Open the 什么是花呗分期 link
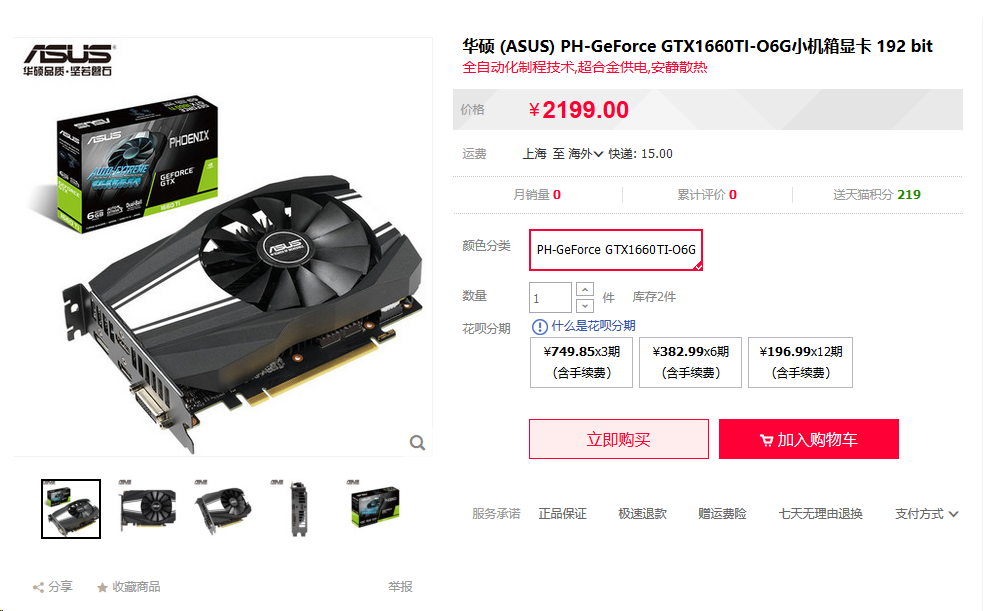Image resolution: width=984 pixels, height=611 pixels. pyautogui.click(x=593, y=326)
